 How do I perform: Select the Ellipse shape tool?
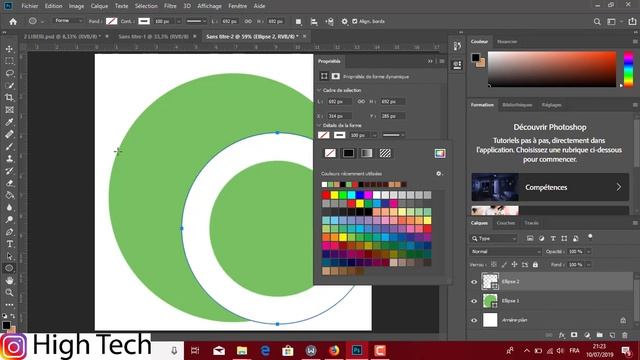[x=9, y=268]
